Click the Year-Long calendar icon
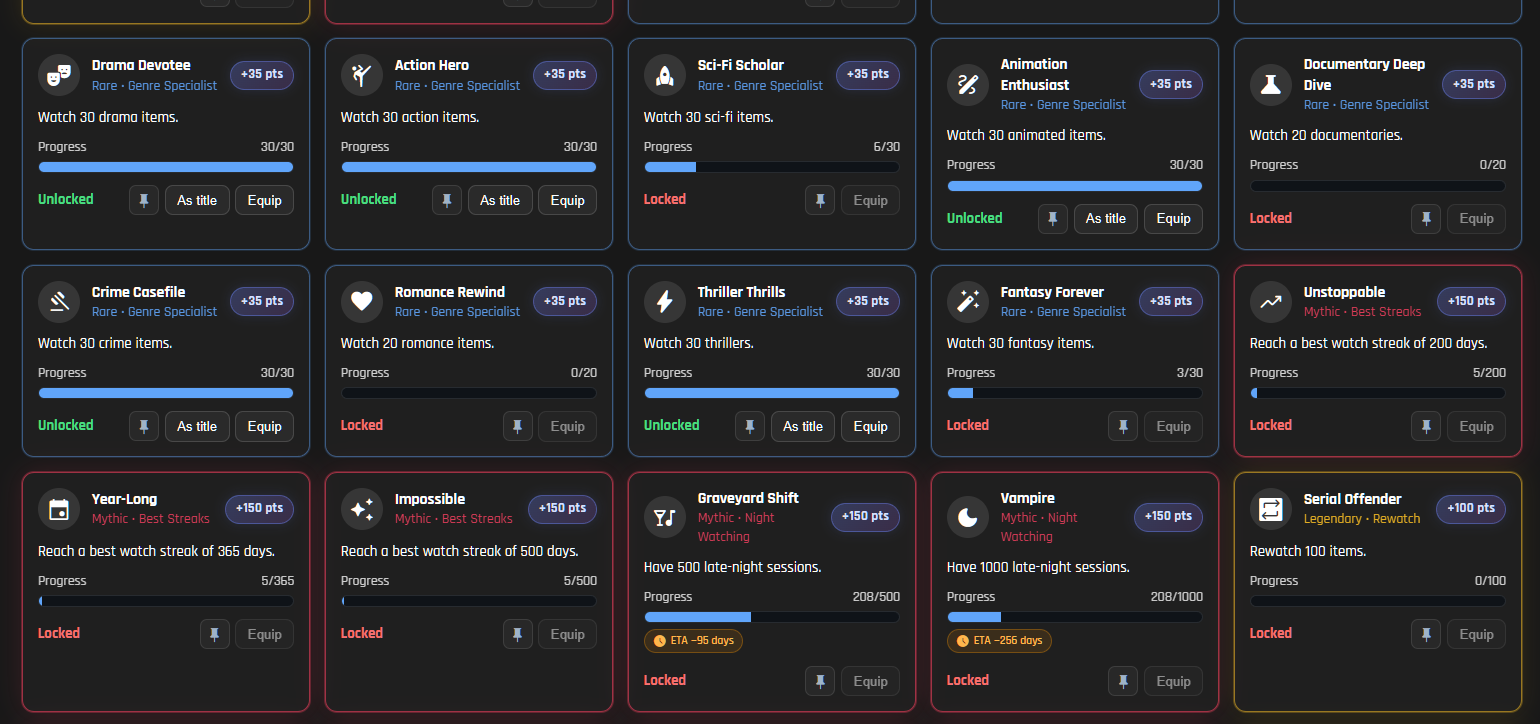The width and height of the screenshot is (1540, 724). tap(59, 509)
